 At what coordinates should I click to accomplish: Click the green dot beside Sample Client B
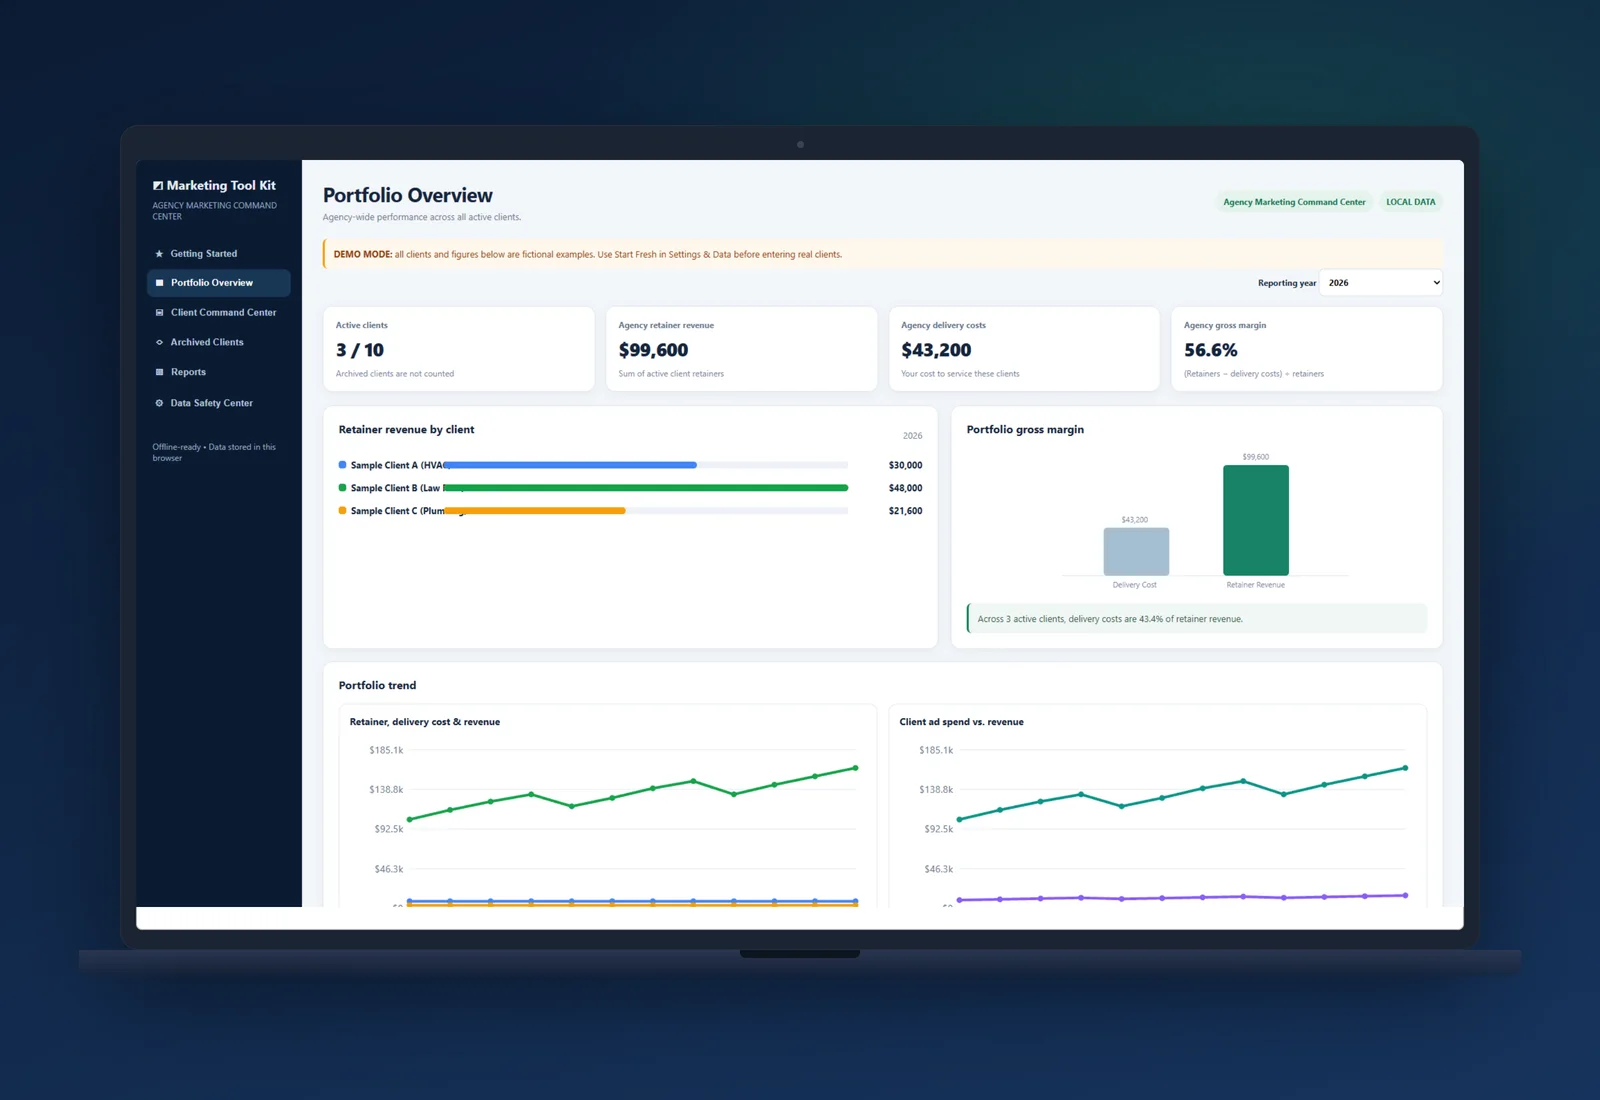pos(343,488)
